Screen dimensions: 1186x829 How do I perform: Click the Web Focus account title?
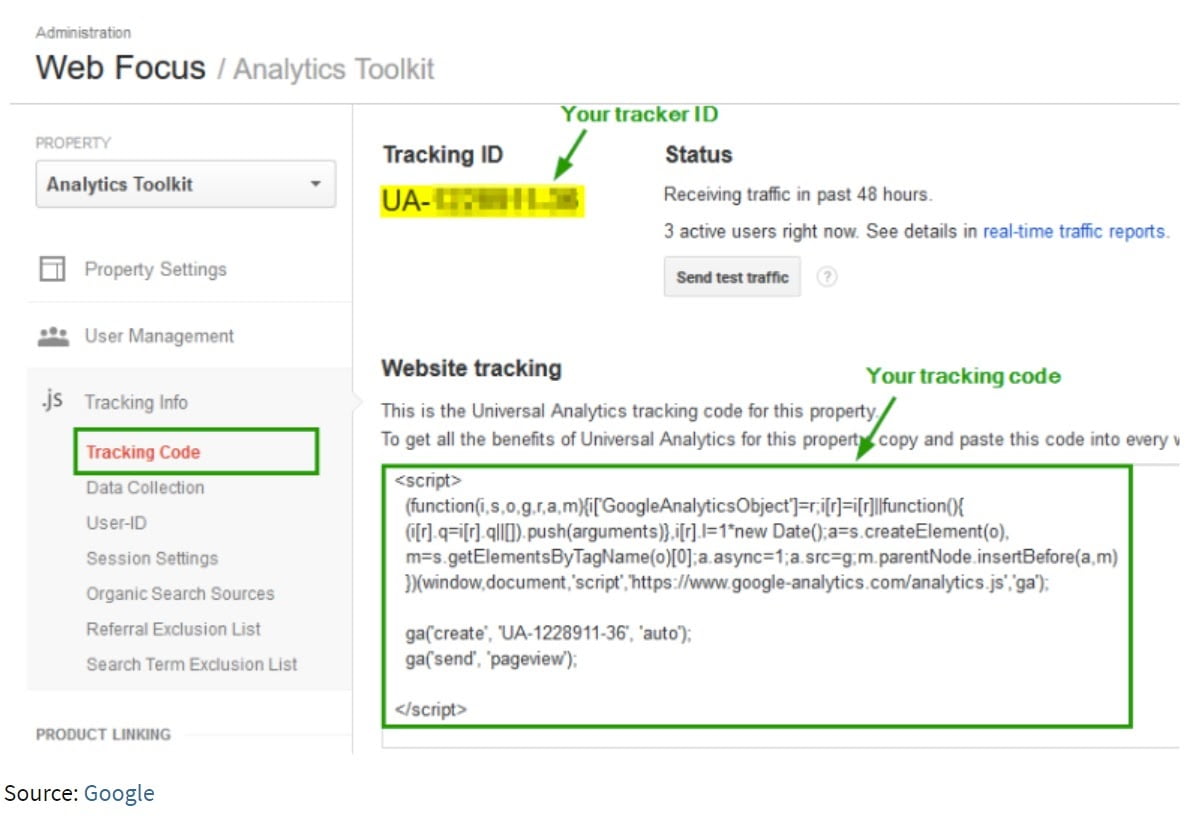point(120,67)
